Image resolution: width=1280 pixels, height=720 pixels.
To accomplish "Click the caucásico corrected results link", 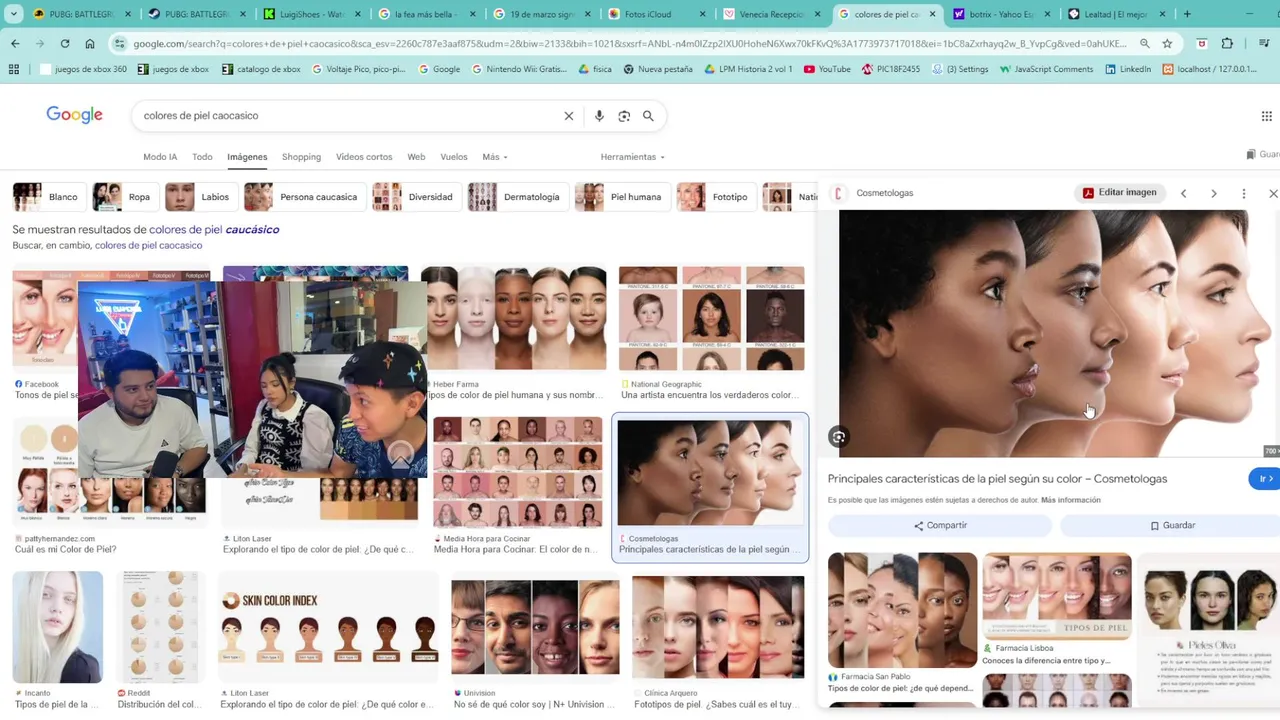I will pyautogui.click(x=214, y=229).
